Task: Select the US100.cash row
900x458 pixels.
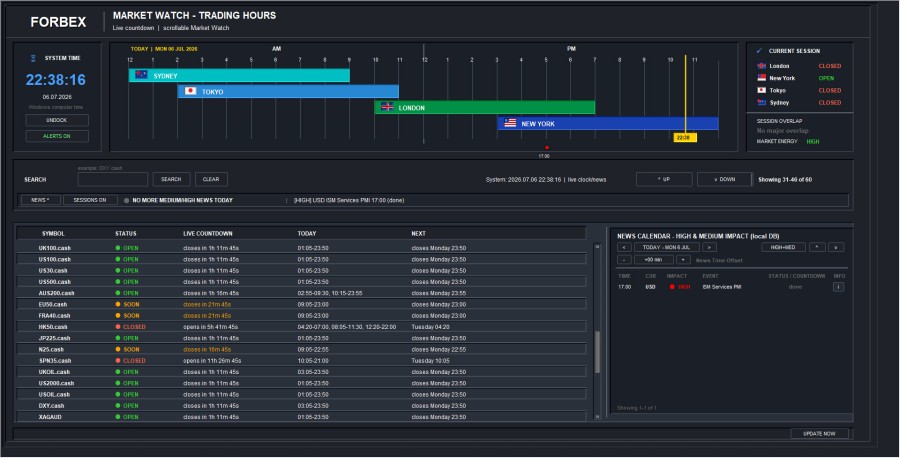Action: [x=301, y=259]
